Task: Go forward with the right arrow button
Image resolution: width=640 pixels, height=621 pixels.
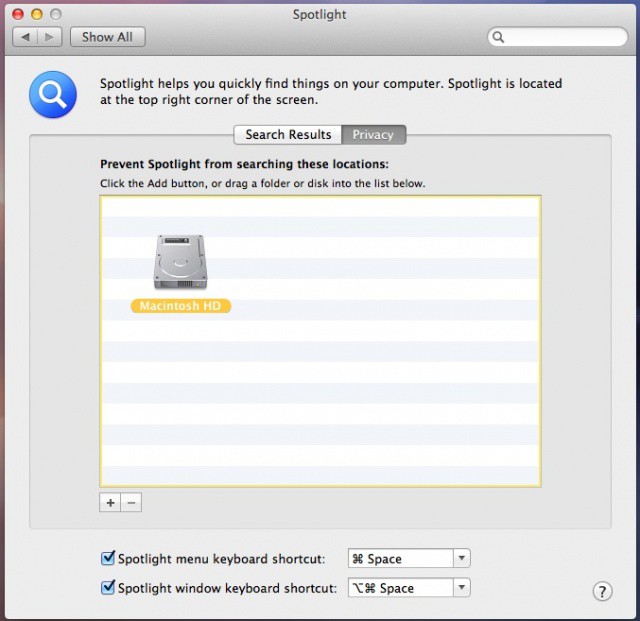Action: point(50,37)
